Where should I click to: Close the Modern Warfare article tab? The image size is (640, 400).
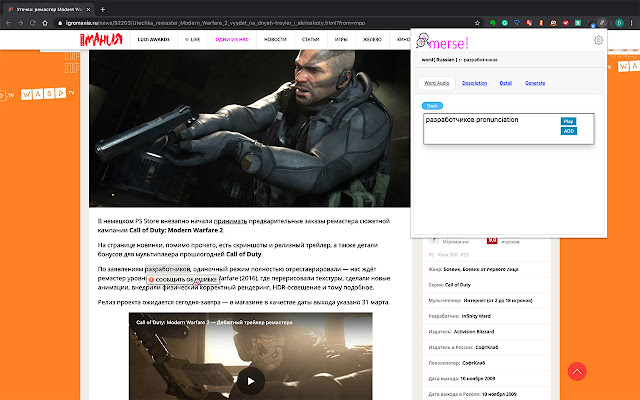pyautogui.click(x=89, y=9)
